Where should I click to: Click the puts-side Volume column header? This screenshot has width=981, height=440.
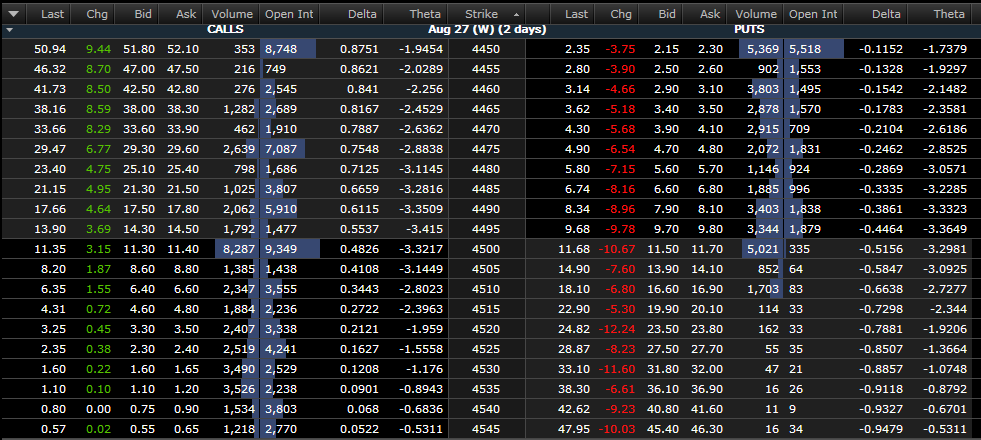755,14
